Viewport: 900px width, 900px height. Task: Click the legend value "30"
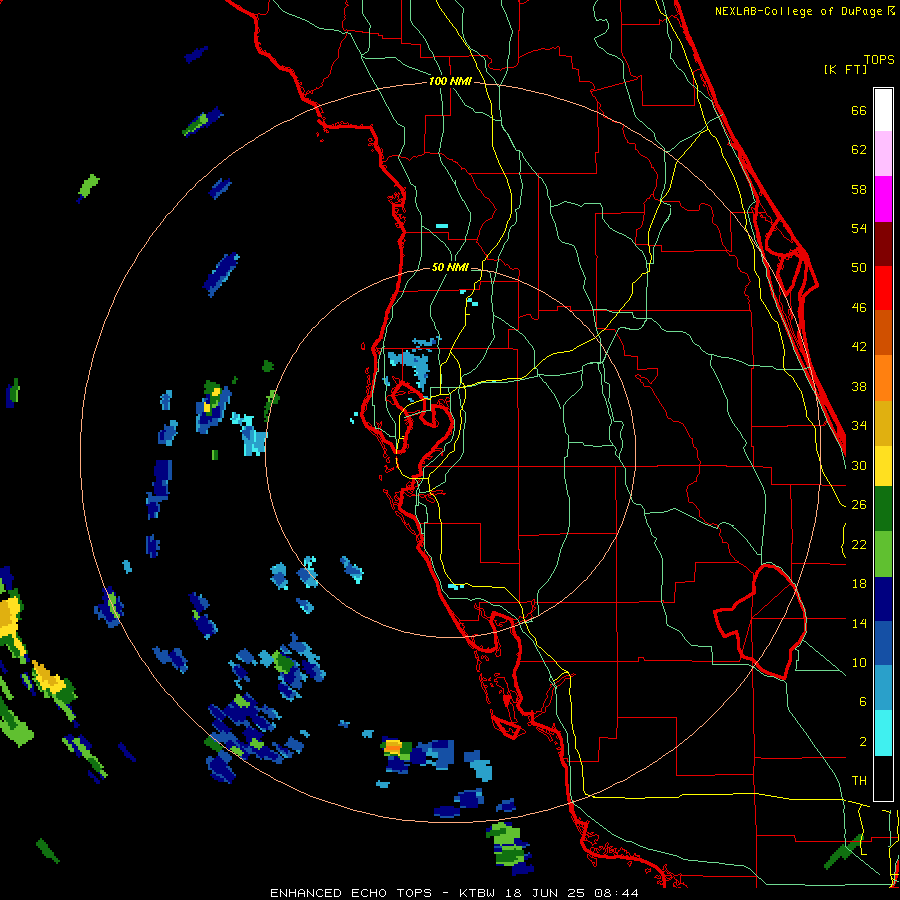[859, 465]
